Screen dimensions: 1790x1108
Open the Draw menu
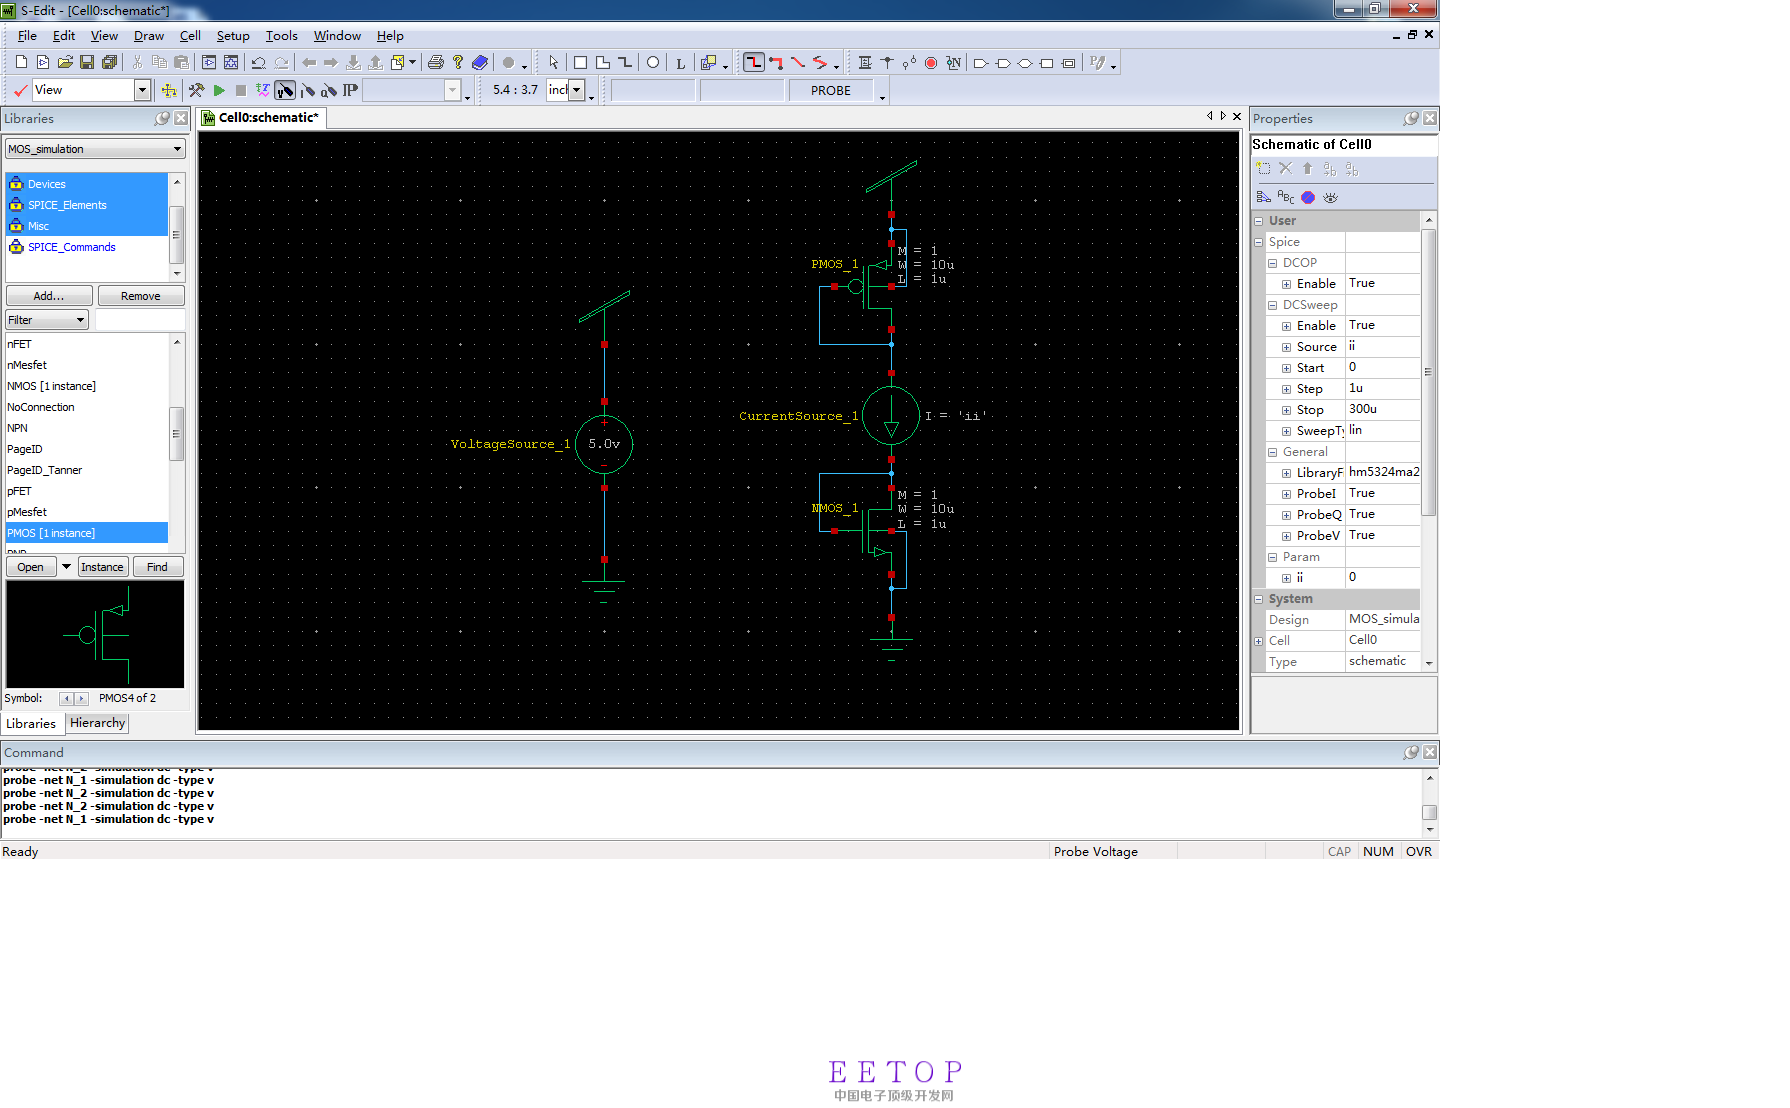(148, 36)
